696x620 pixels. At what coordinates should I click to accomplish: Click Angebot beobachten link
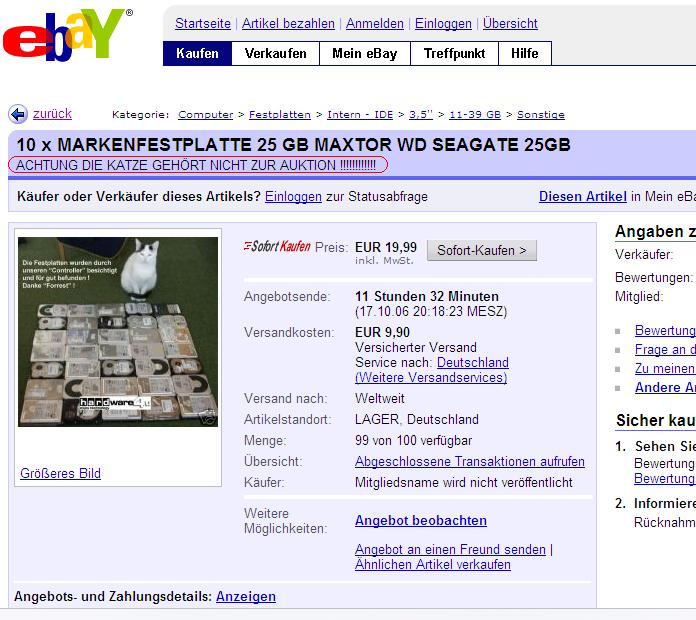[x=421, y=520]
